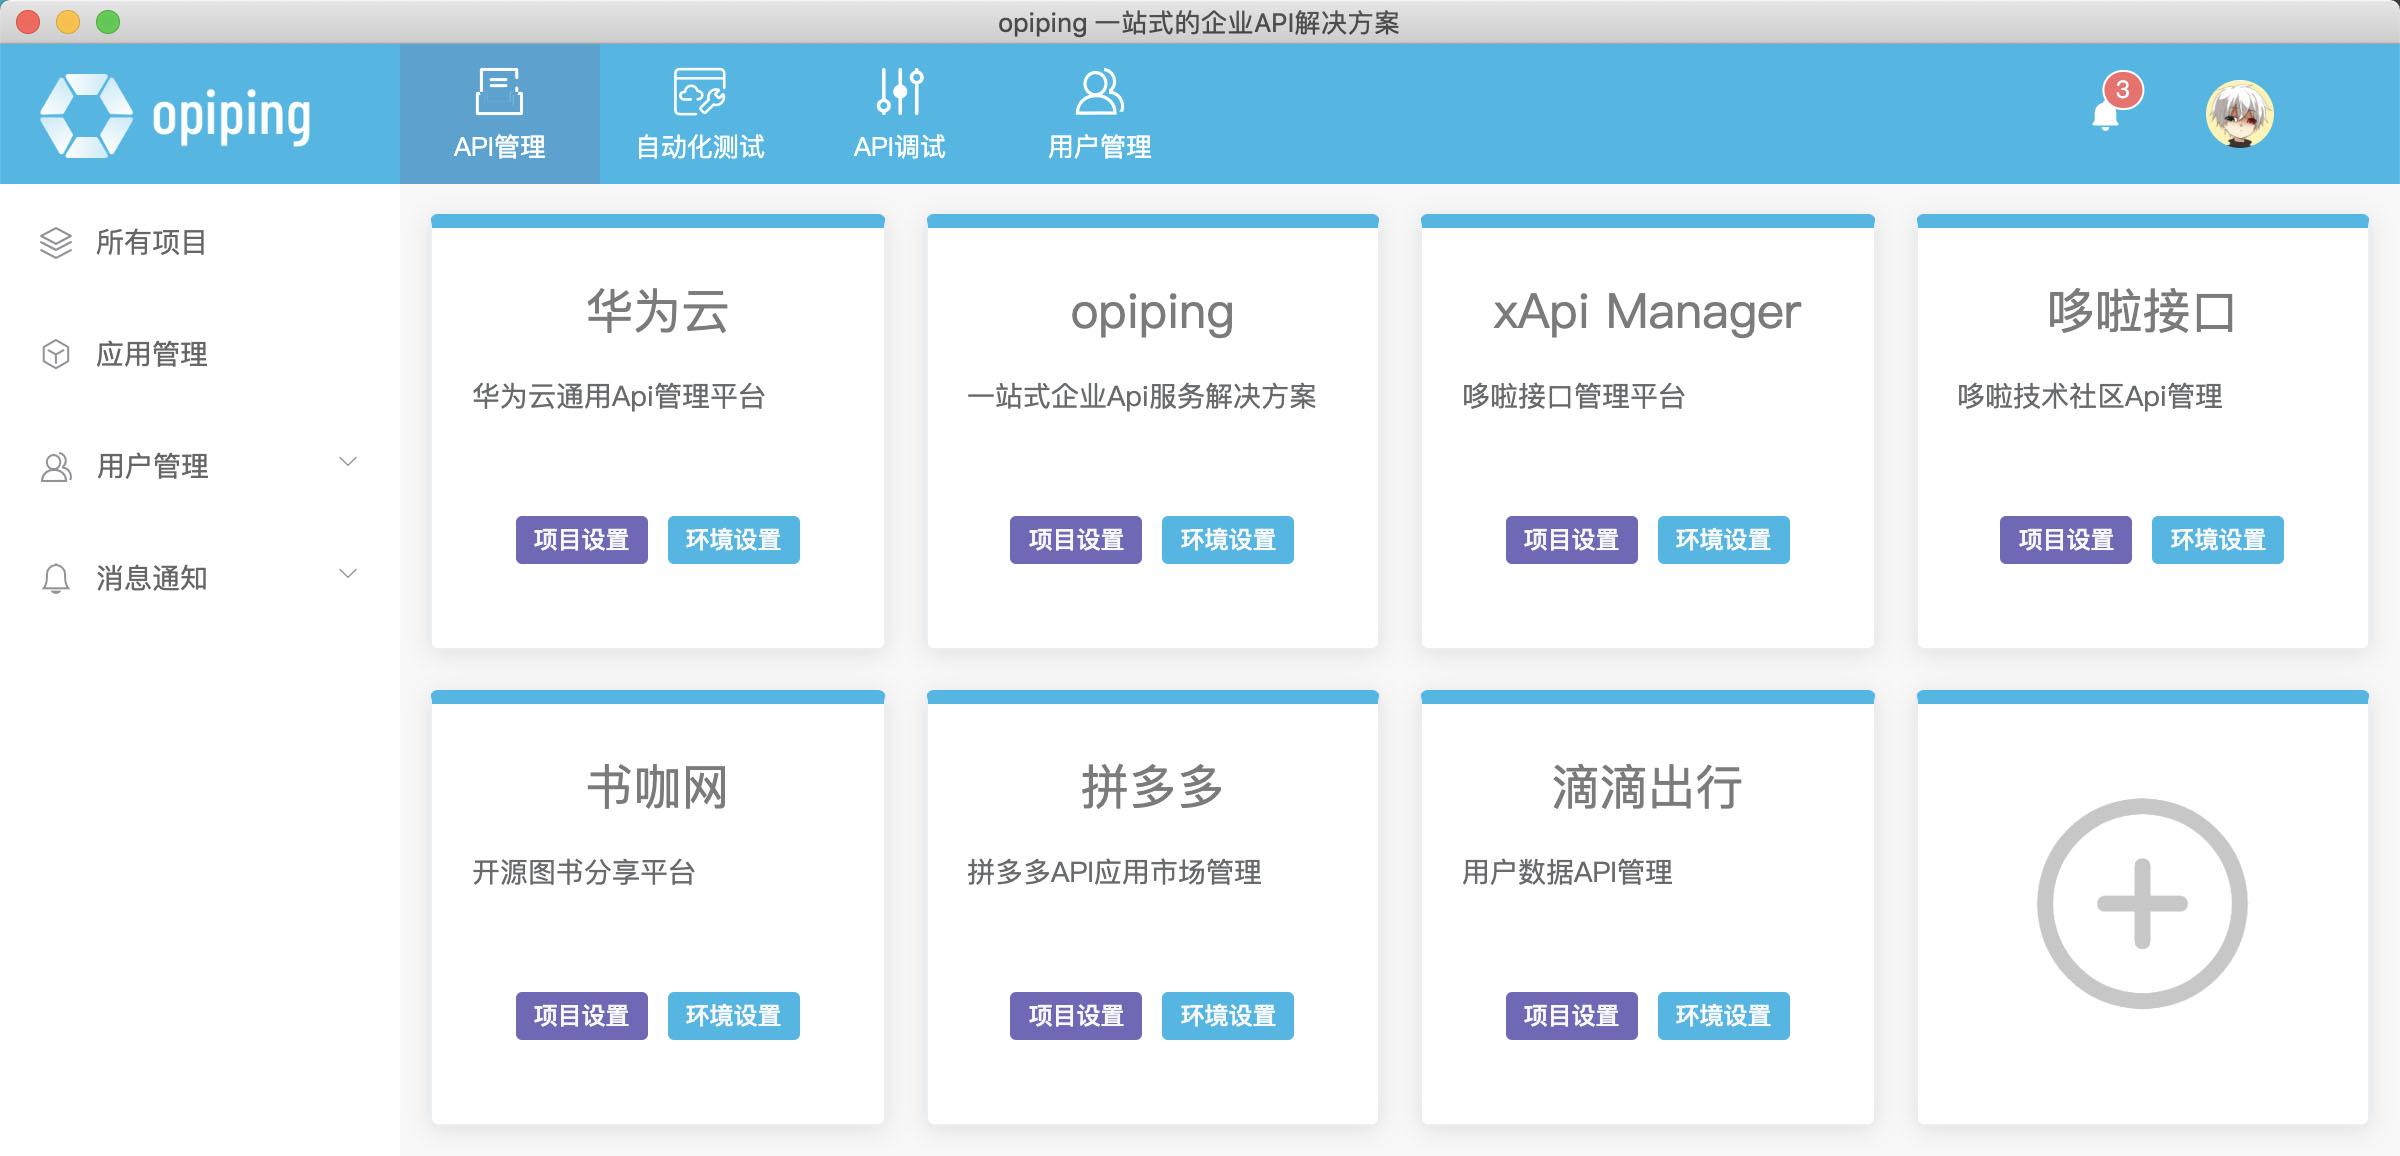The width and height of the screenshot is (2400, 1156).
Task: Click the cube icon beside 应用管理
Action: [x=56, y=354]
